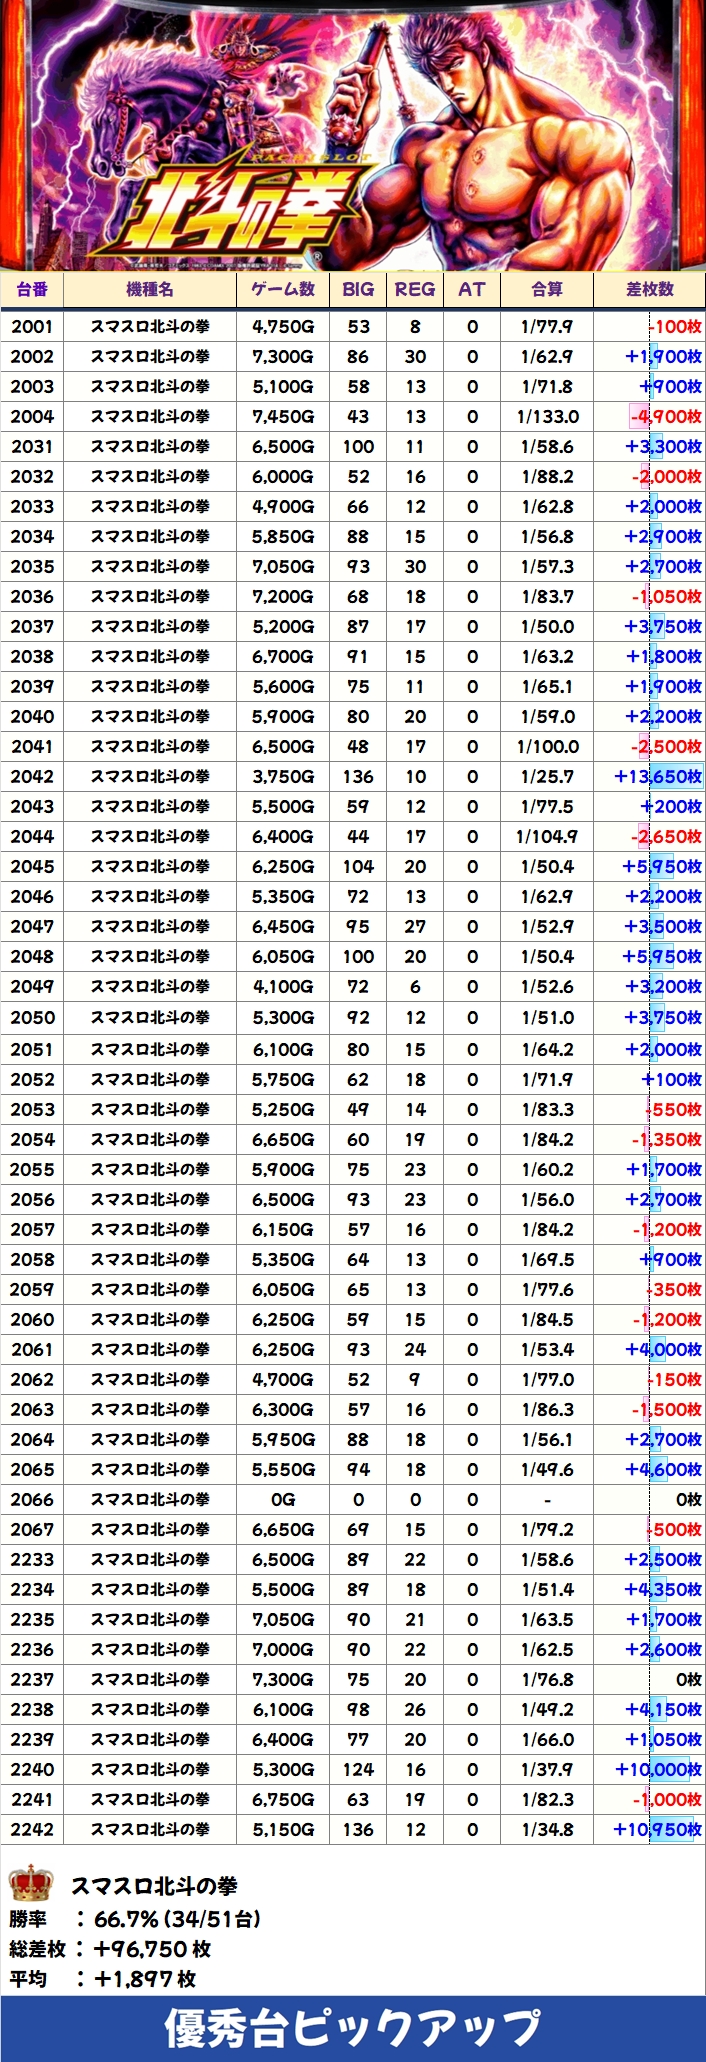This screenshot has height=2062, width=706.
Task: Click machine number 2004
Action: pos(32,416)
